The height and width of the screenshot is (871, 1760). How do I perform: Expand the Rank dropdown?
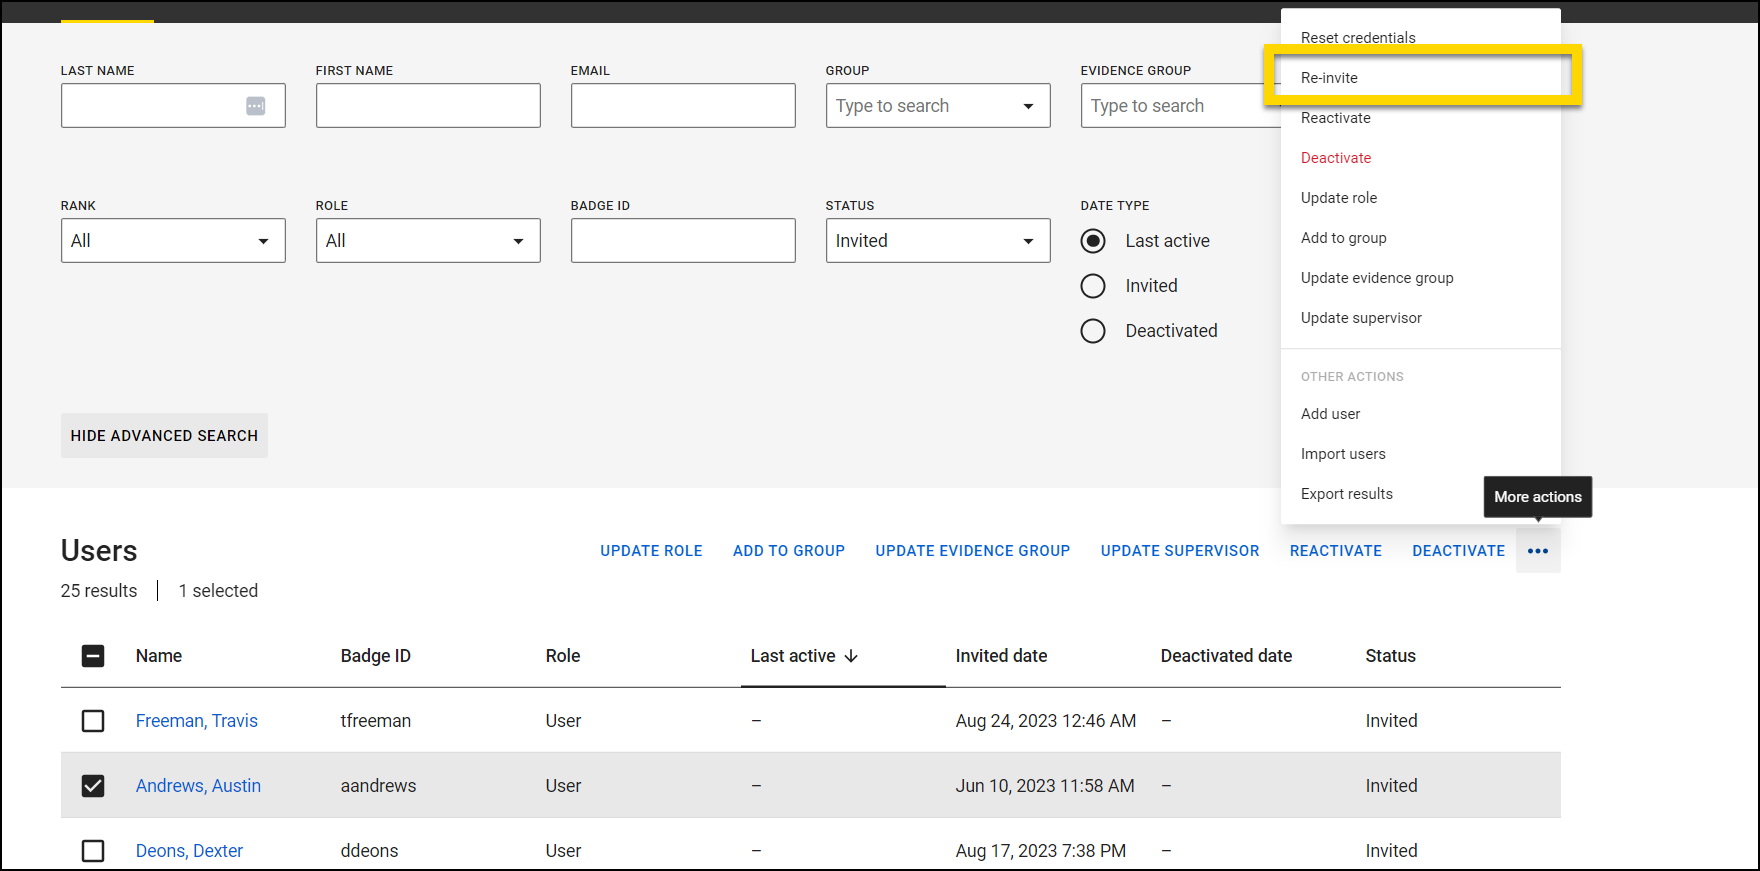coord(173,241)
